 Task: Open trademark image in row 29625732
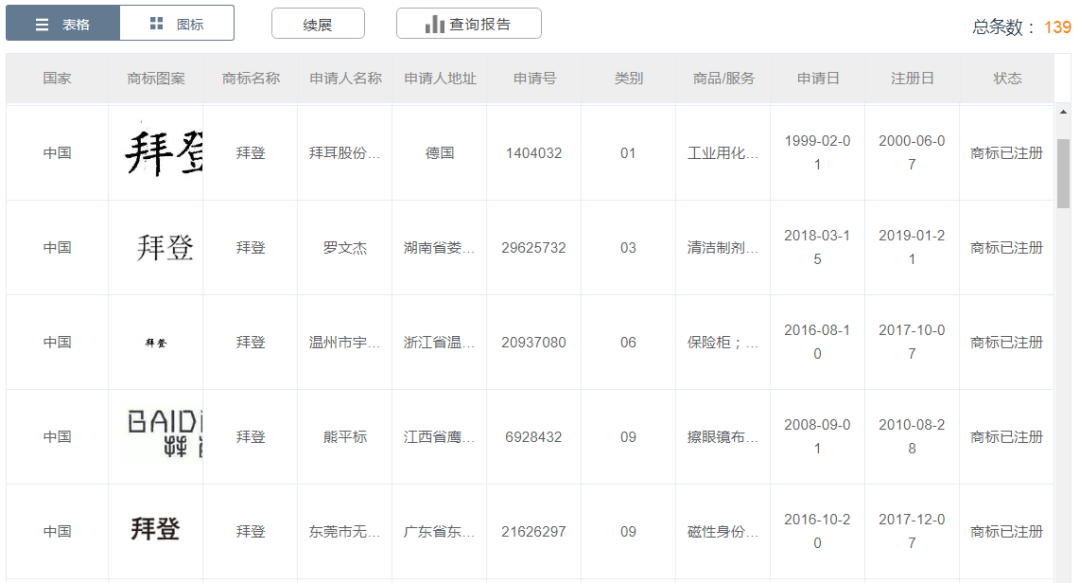(x=165, y=247)
